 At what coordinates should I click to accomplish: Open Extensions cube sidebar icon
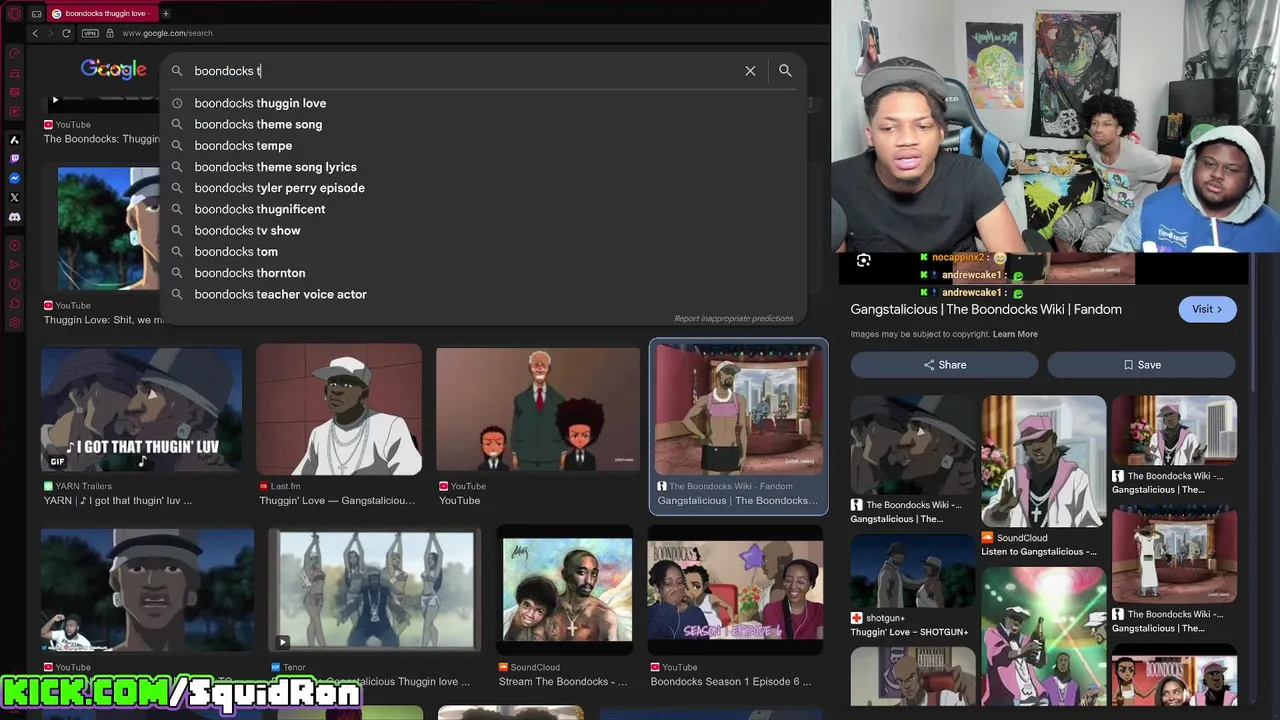tap(14, 303)
